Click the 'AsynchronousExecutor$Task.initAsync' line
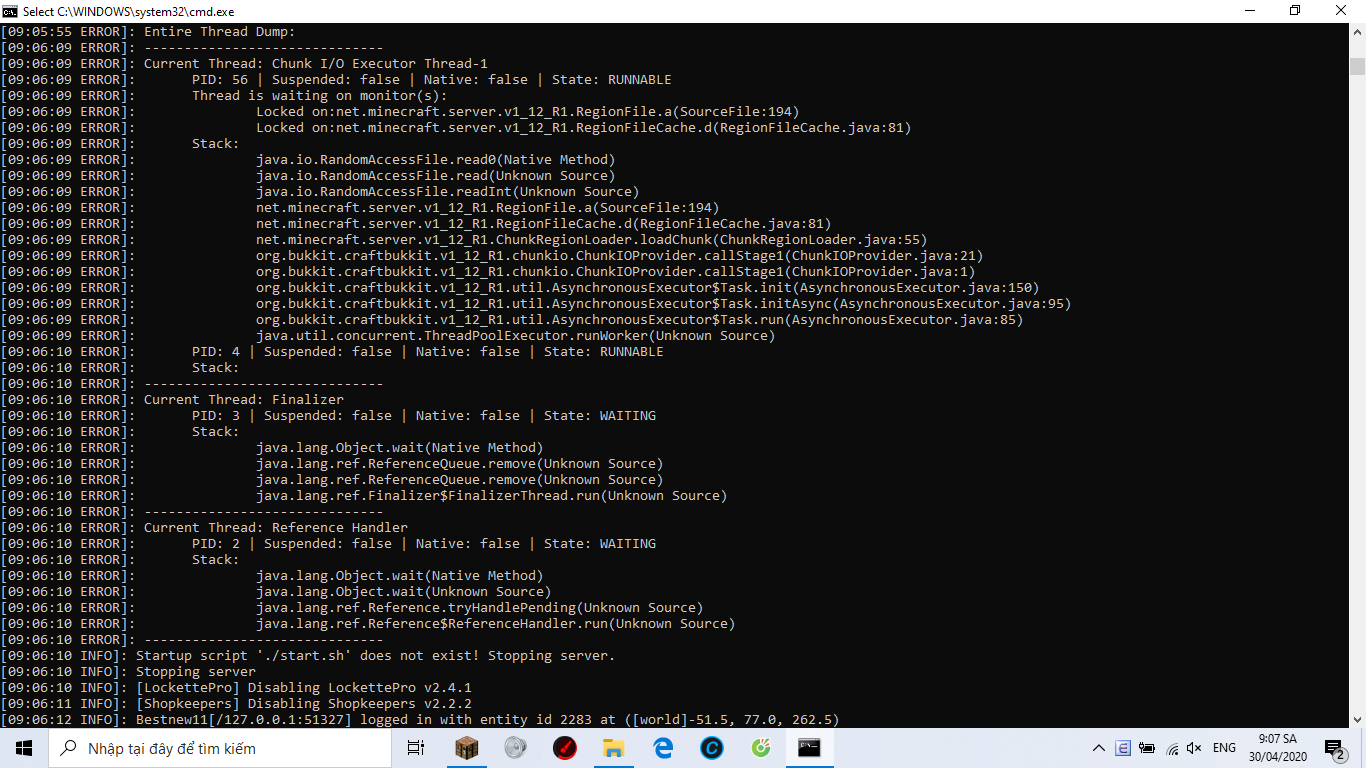Screen dimensions: 1366x768 (x=664, y=304)
